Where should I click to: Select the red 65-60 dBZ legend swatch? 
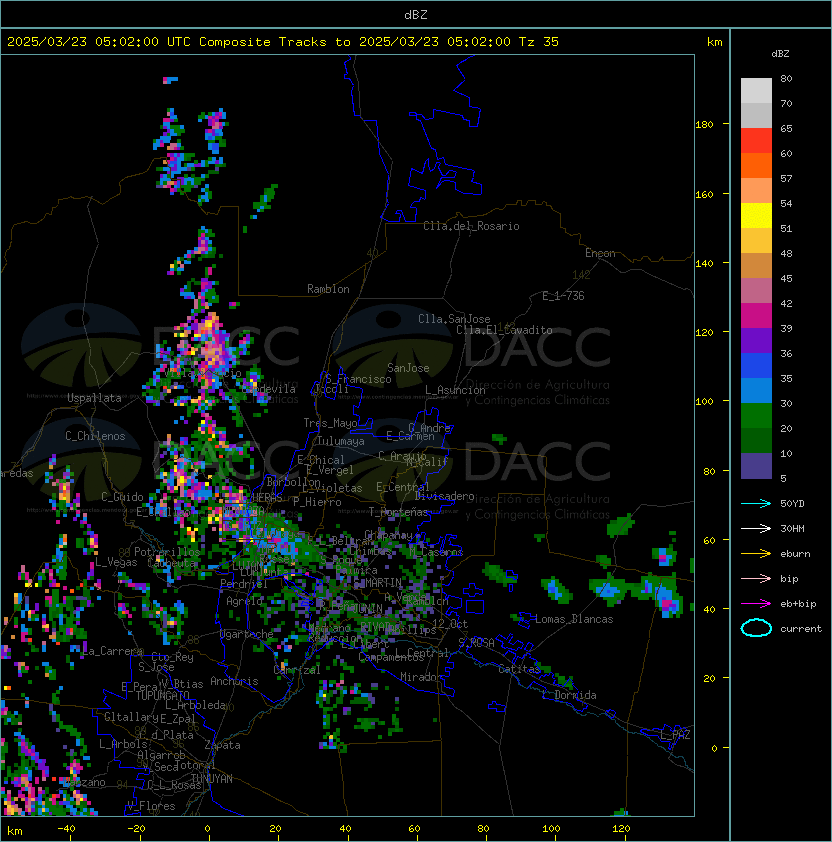[x=756, y=141]
